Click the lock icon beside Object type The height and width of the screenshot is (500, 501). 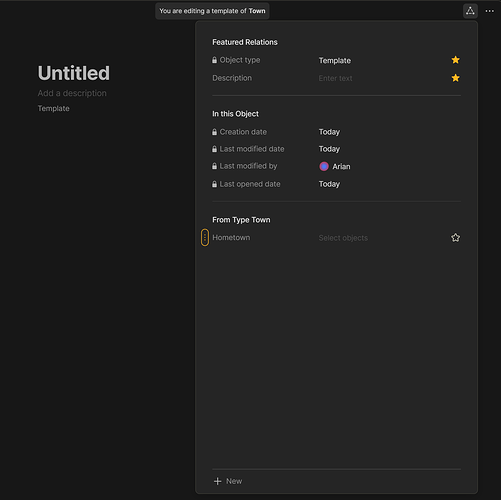214,60
